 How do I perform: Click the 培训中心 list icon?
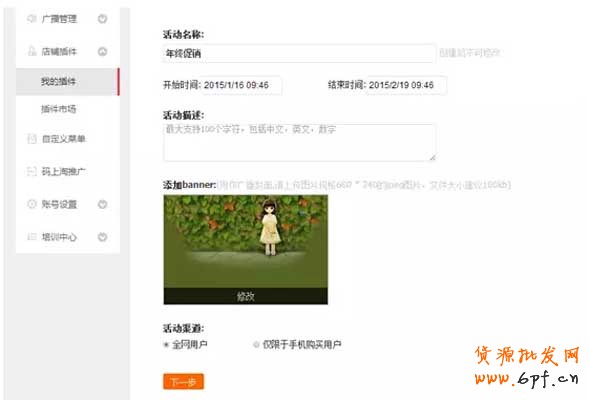(32, 237)
